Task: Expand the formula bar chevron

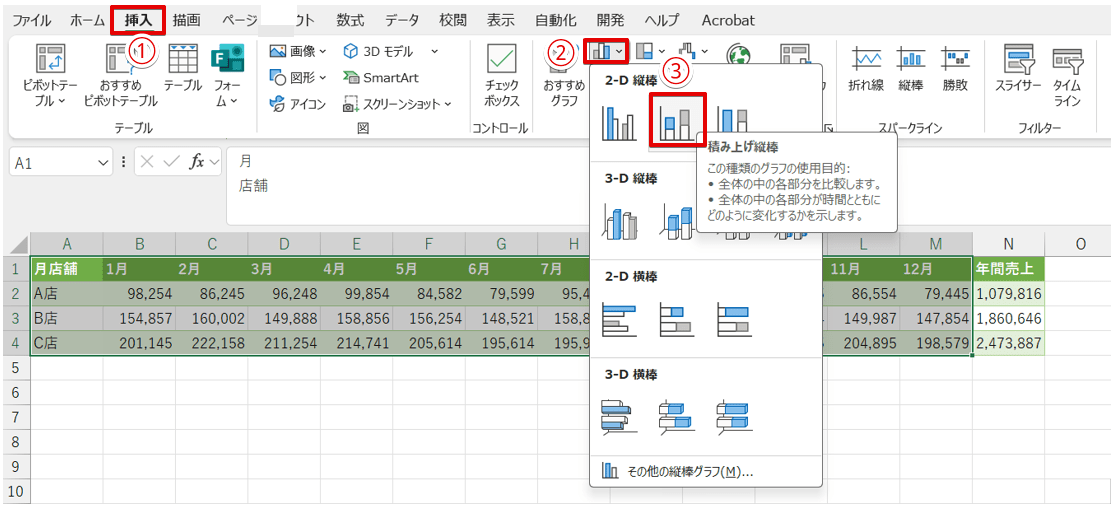Action: [x=214, y=163]
